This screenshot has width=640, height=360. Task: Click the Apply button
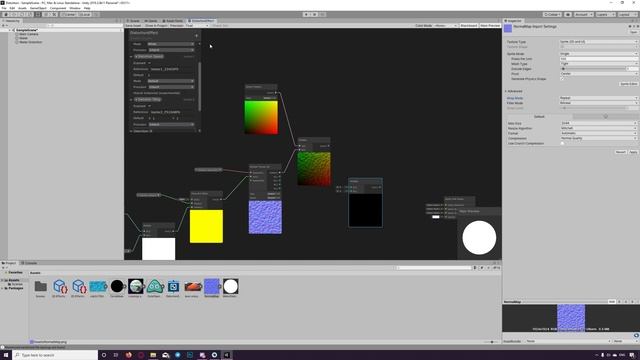633,152
